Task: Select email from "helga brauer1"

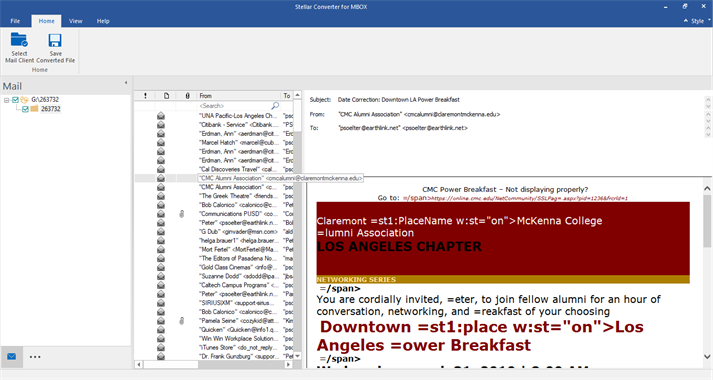Action: click(x=239, y=240)
